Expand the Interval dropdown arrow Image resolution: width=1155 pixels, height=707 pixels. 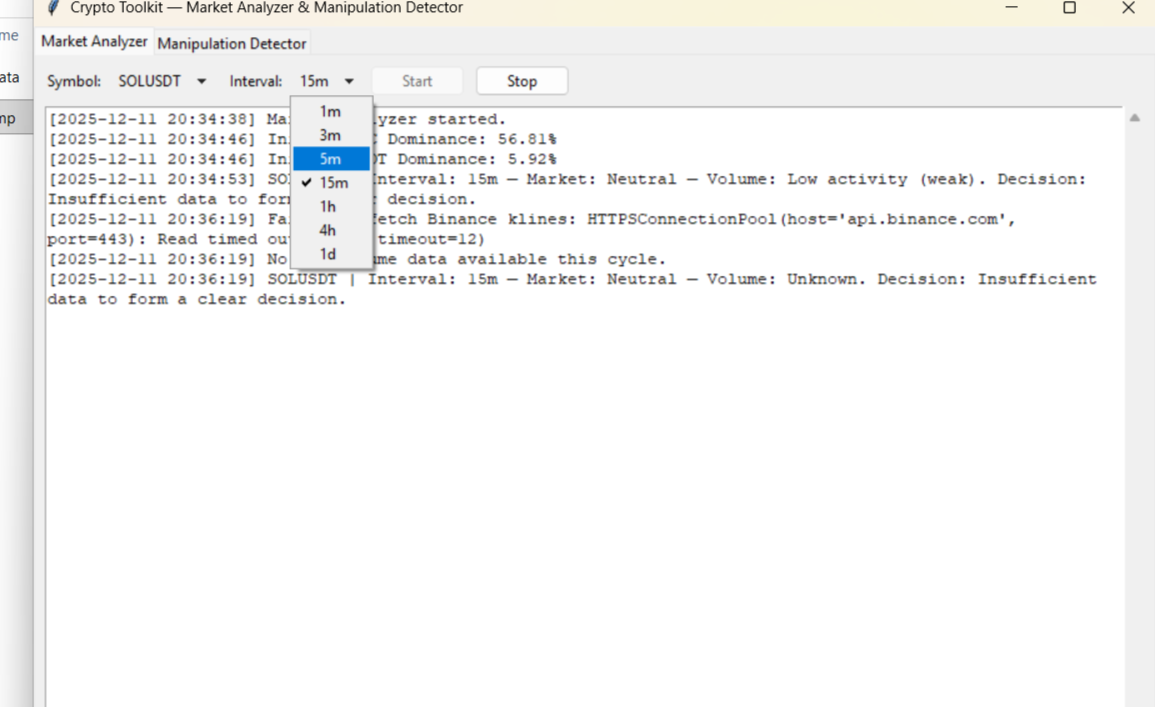point(349,81)
